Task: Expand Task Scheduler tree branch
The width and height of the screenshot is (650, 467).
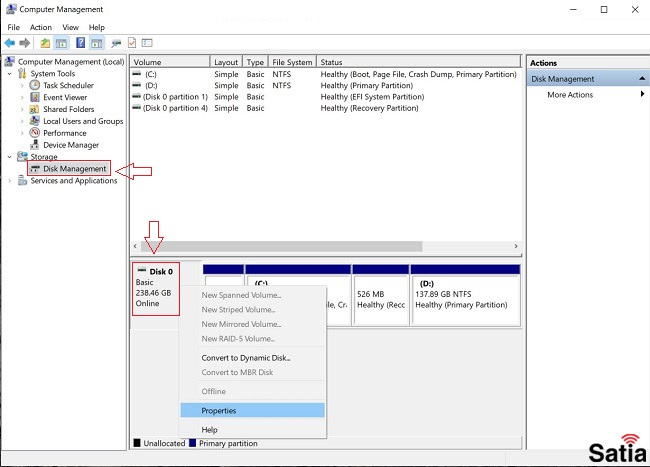Action: (x=22, y=86)
